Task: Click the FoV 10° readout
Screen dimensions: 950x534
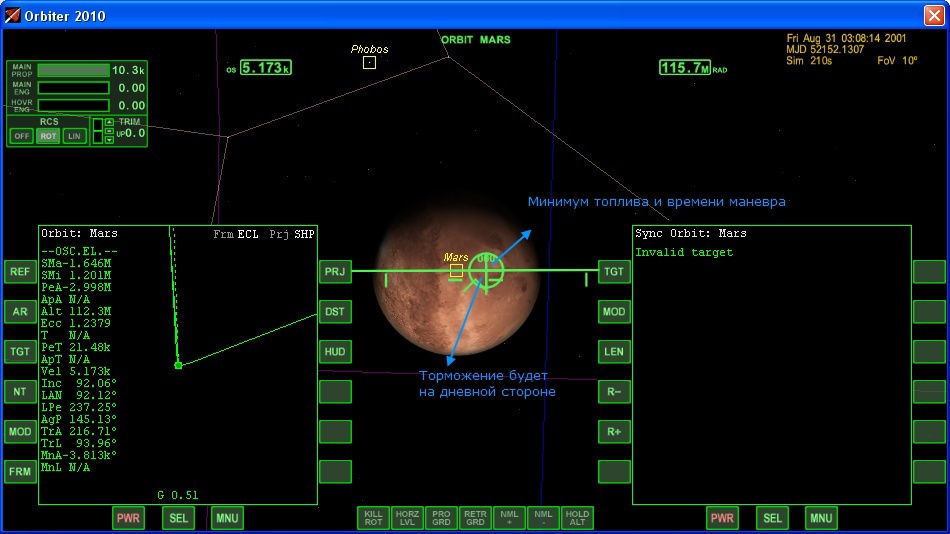Action: [x=897, y=61]
